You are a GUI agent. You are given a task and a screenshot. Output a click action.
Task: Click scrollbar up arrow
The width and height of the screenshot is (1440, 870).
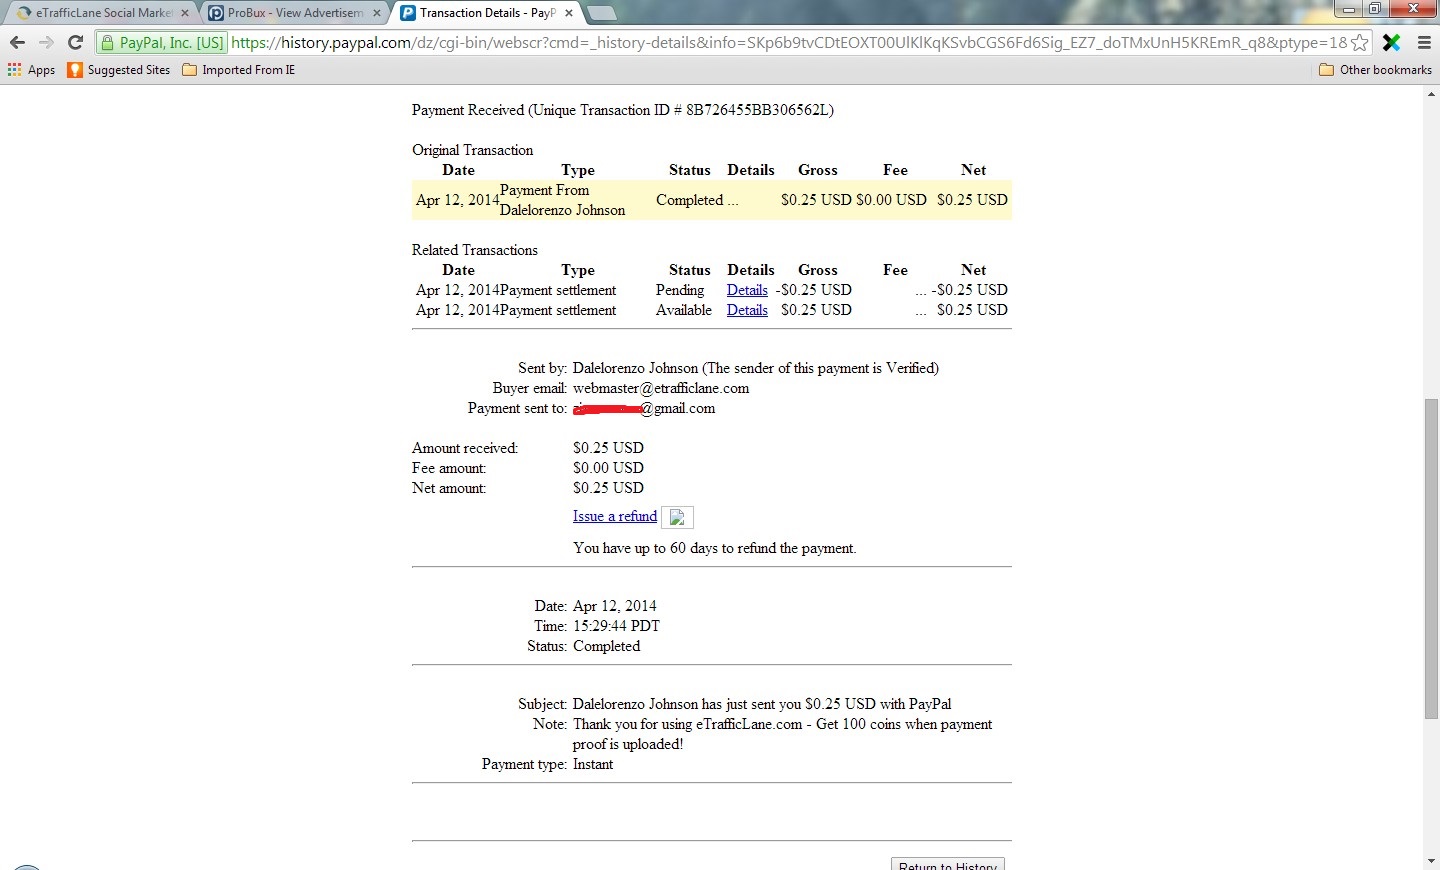click(x=1431, y=93)
